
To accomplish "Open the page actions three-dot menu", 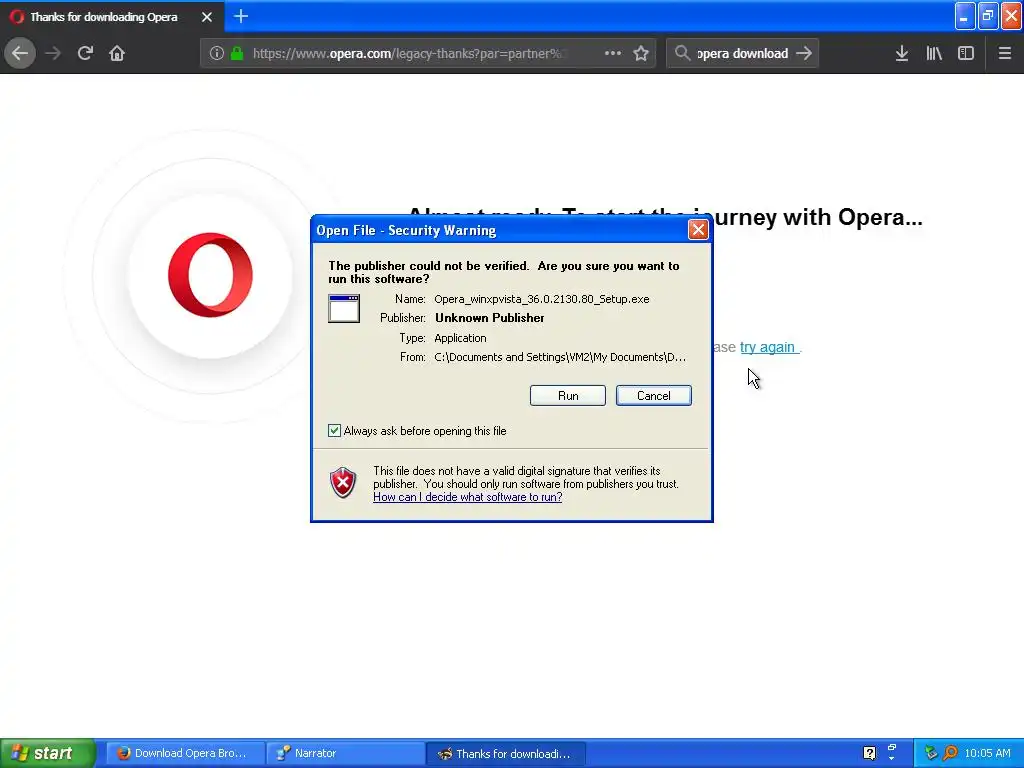I will click(613, 53).
